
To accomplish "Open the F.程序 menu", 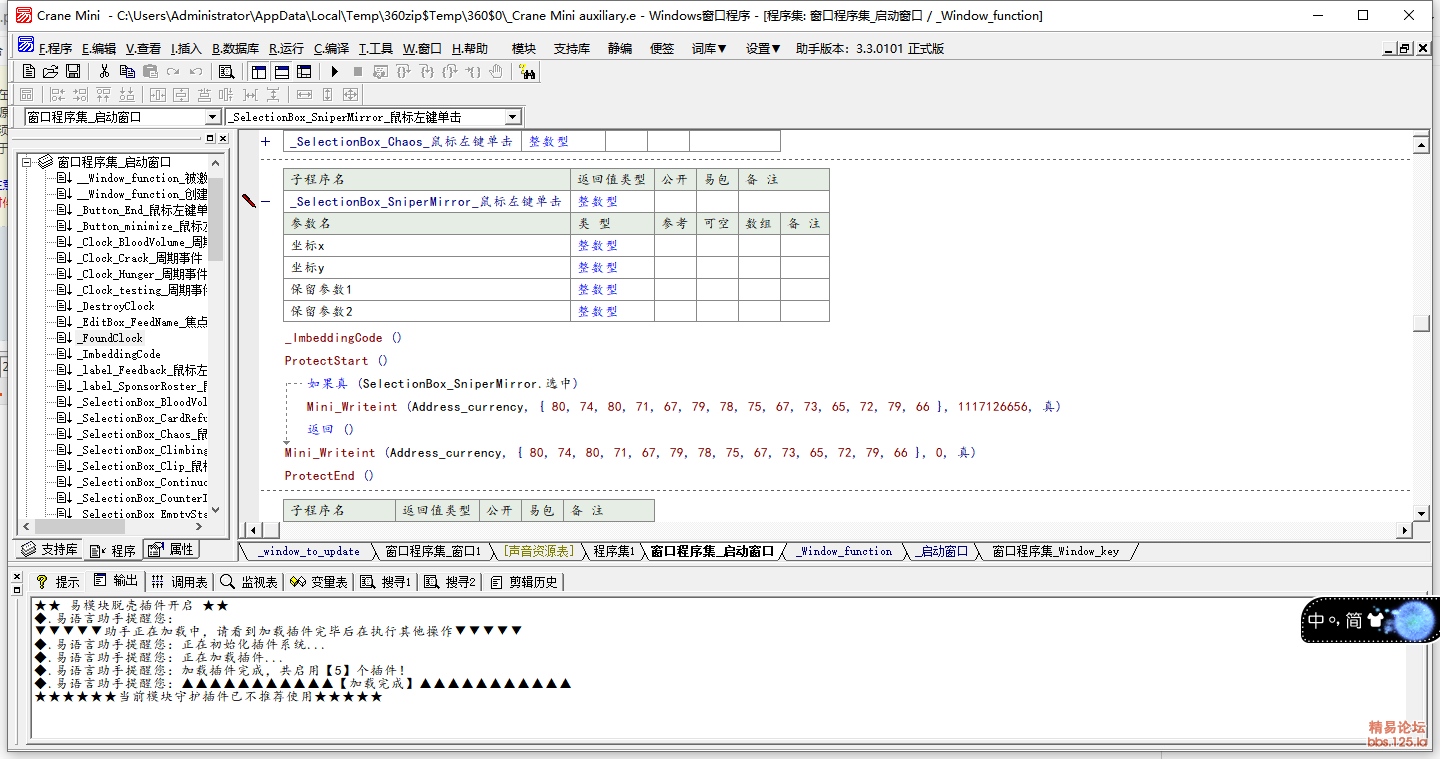I will [55, 48].
